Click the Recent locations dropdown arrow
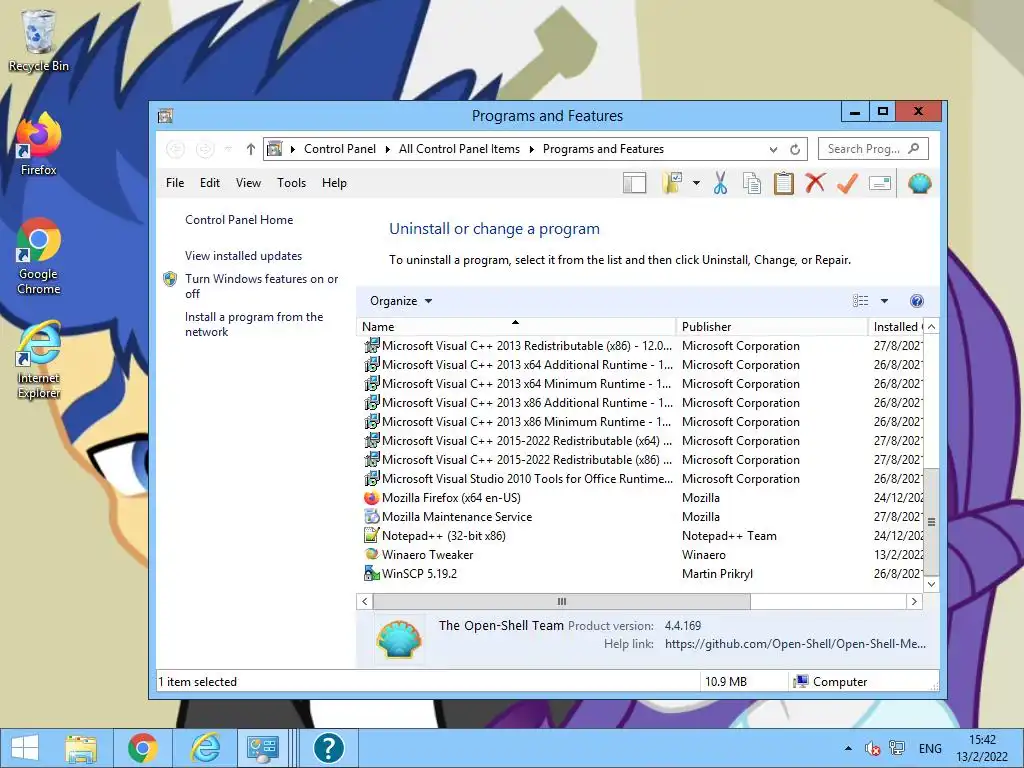 point(228,150)
